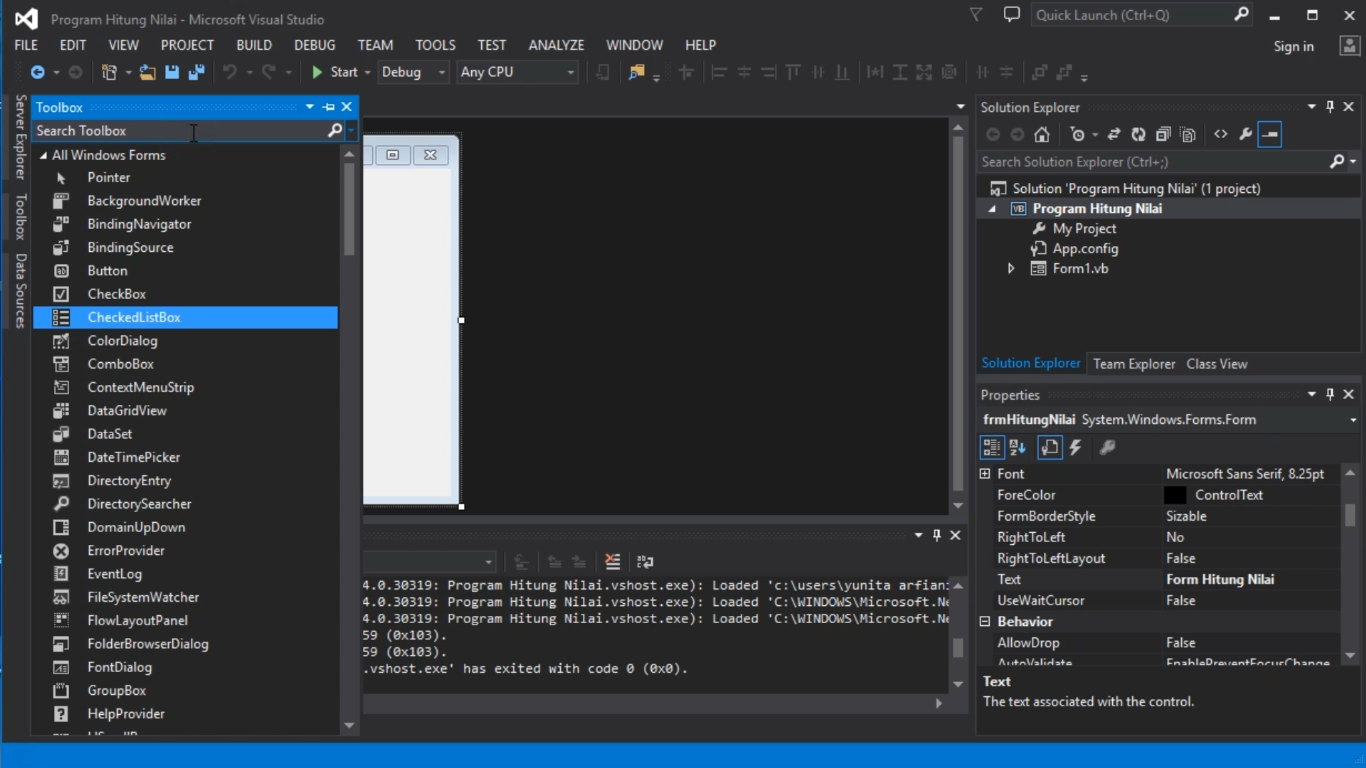Click the Navigate Backward toolbar arrow
Image resolution: width=1366 pixels, height=768 pixels.
pos(38,72)
